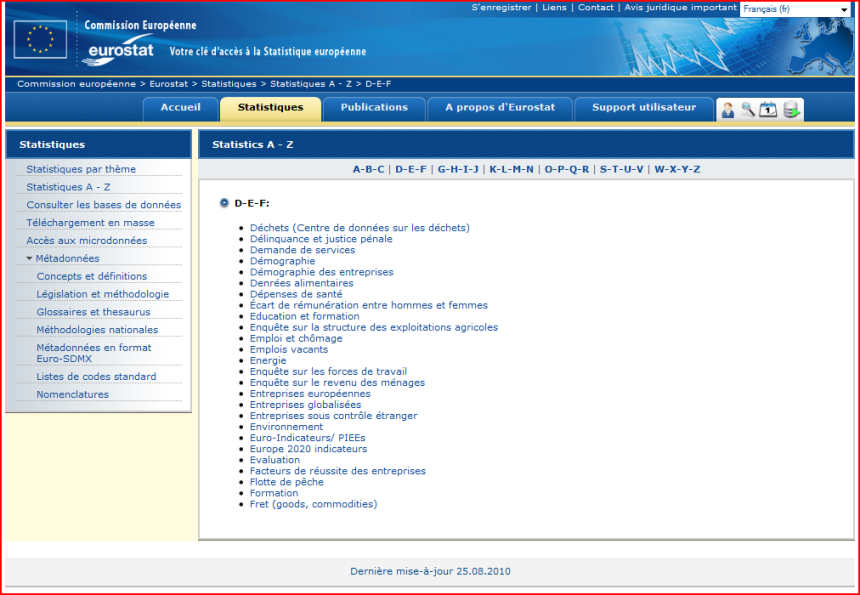The height and width of the screenshot is (595, 860).
Task: Open Entreprises sous contrôle étranger
Action: click(x=333, y=416)
